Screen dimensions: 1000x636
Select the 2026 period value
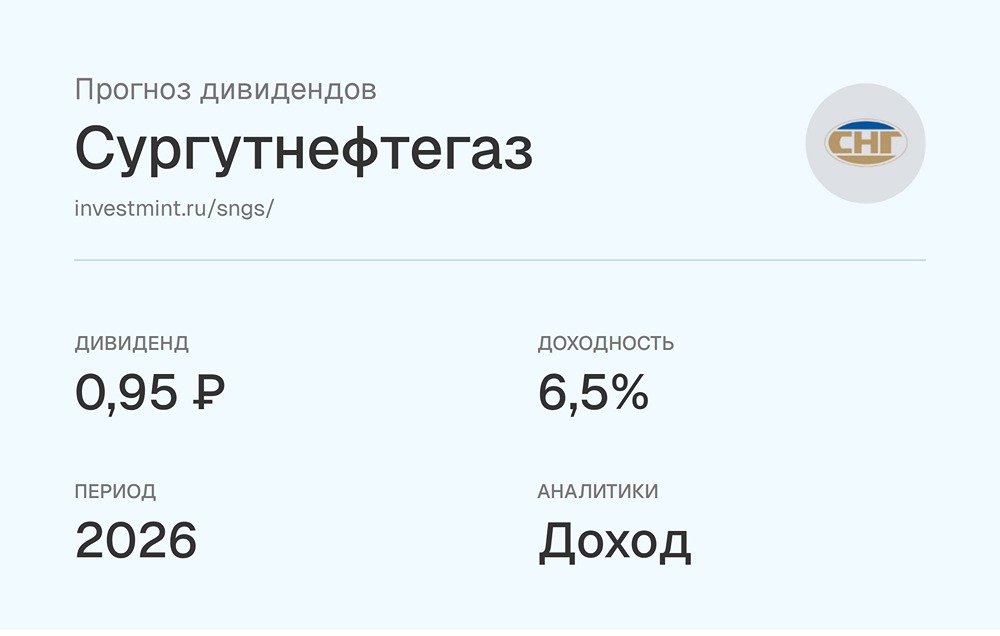[136, 540]
